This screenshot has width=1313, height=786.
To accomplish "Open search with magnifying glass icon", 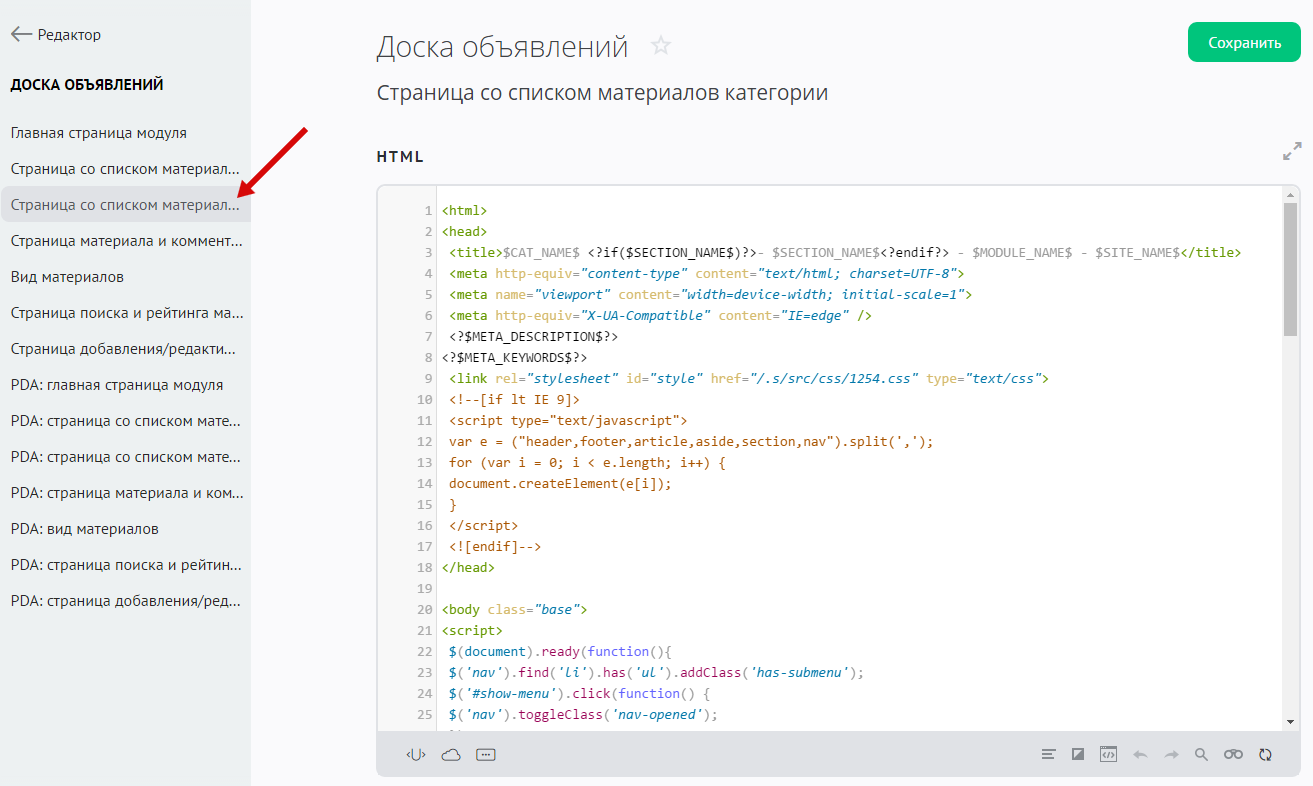I will [x=1202, y=755].
